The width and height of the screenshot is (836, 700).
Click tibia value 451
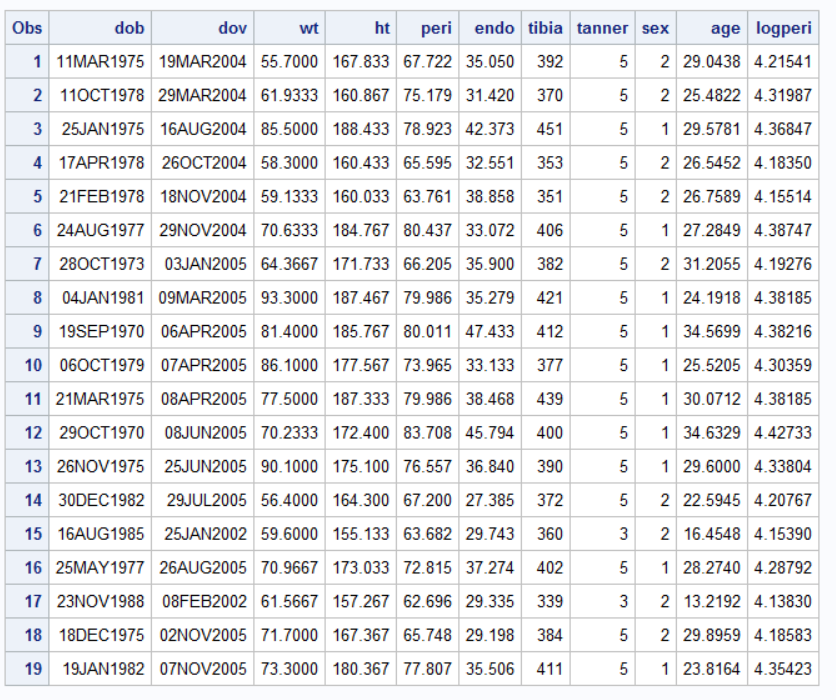click(549, 129)
